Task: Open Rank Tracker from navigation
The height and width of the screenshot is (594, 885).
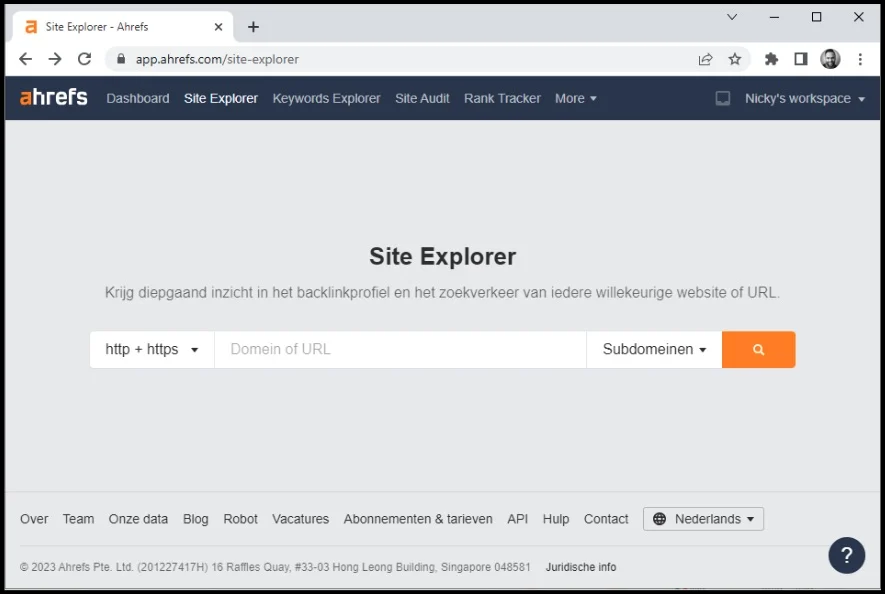Action: pos(502,98)
